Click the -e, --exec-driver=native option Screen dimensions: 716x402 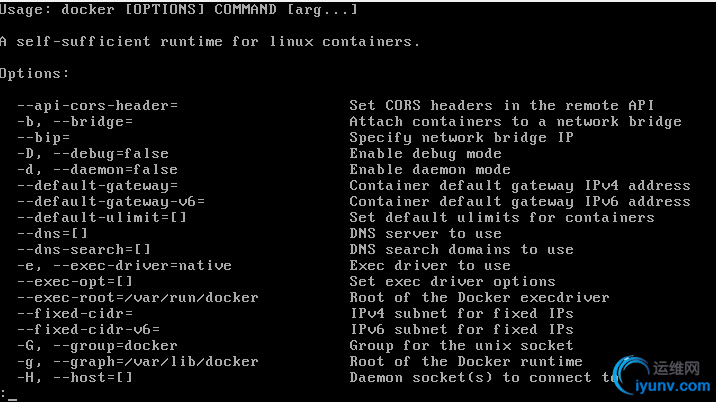(x=124, y=265)
